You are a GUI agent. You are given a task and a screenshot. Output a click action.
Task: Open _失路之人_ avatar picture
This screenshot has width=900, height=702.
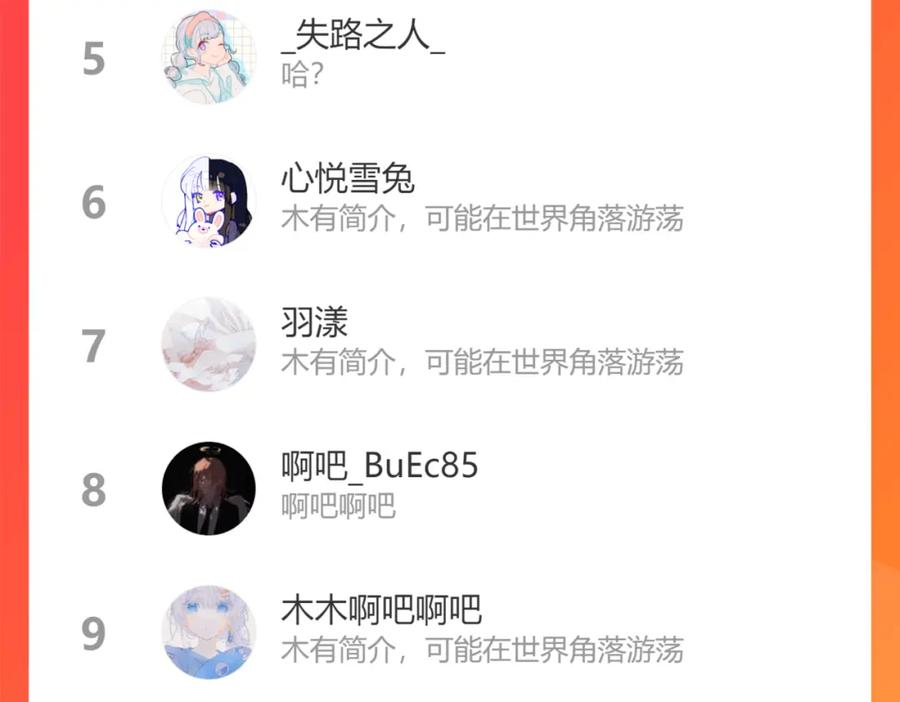tap(209, 57)
